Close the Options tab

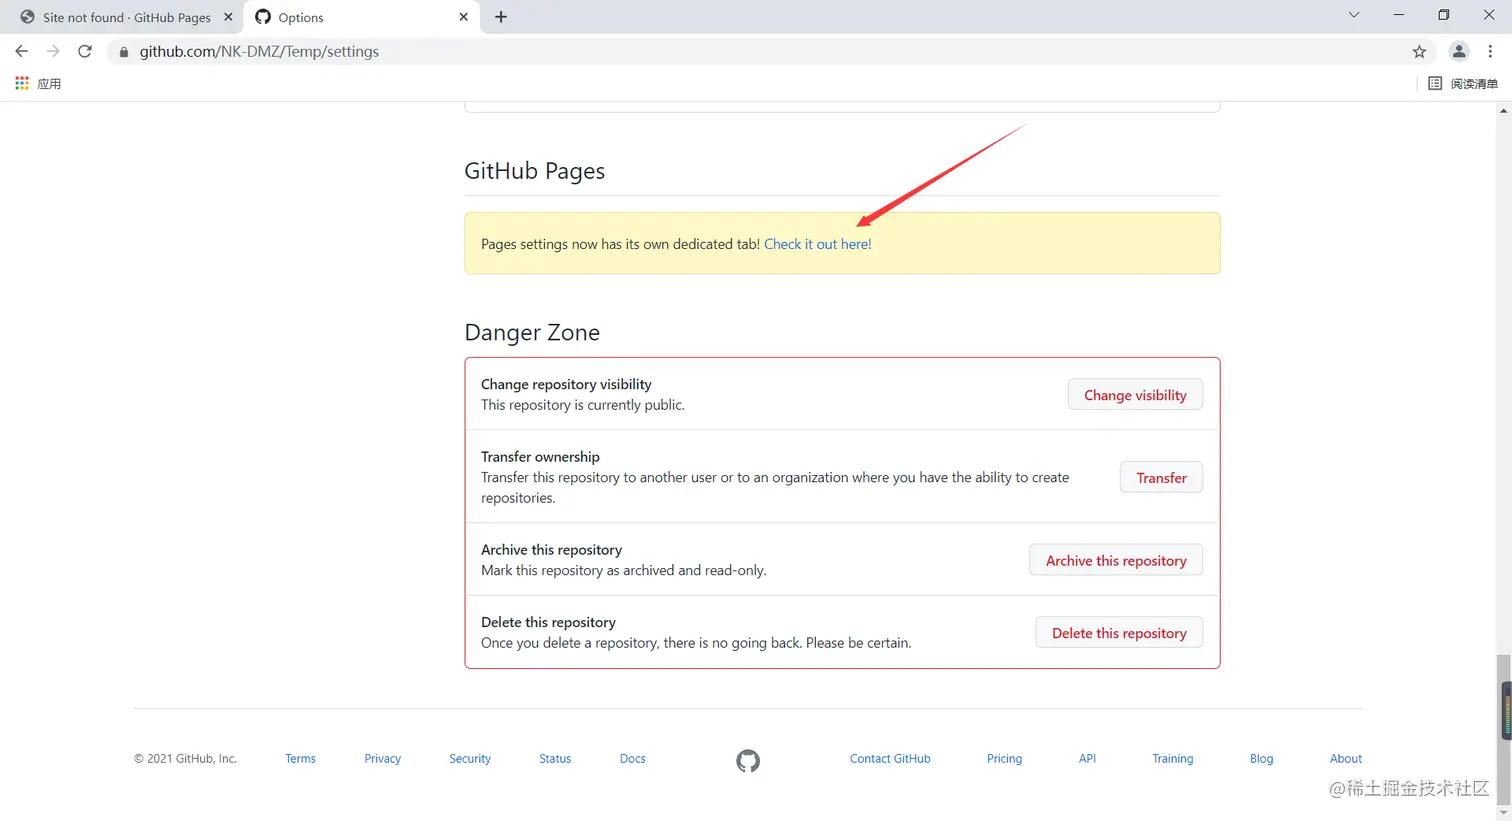click(x=463, y=17)
